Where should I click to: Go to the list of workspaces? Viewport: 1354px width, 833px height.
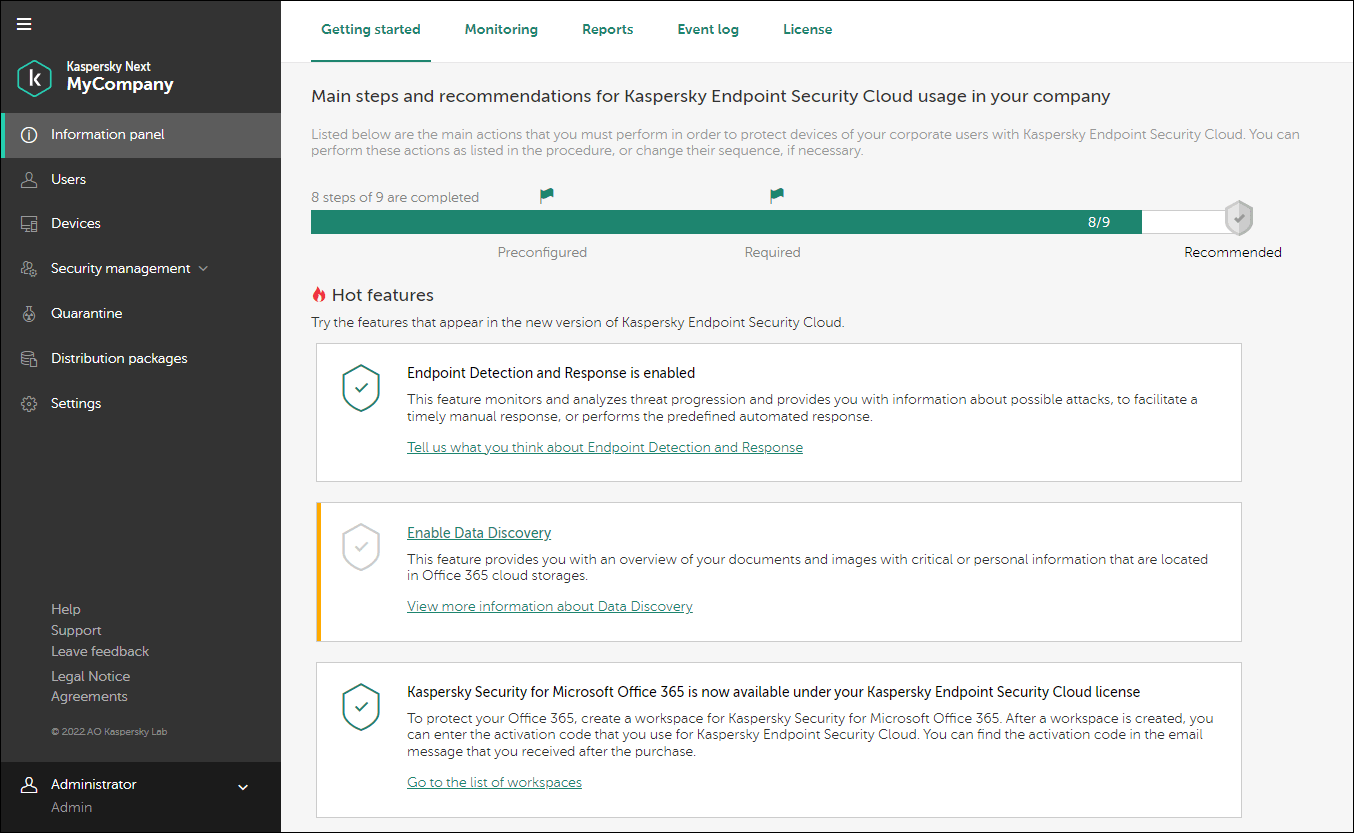(x=494, y=781)
